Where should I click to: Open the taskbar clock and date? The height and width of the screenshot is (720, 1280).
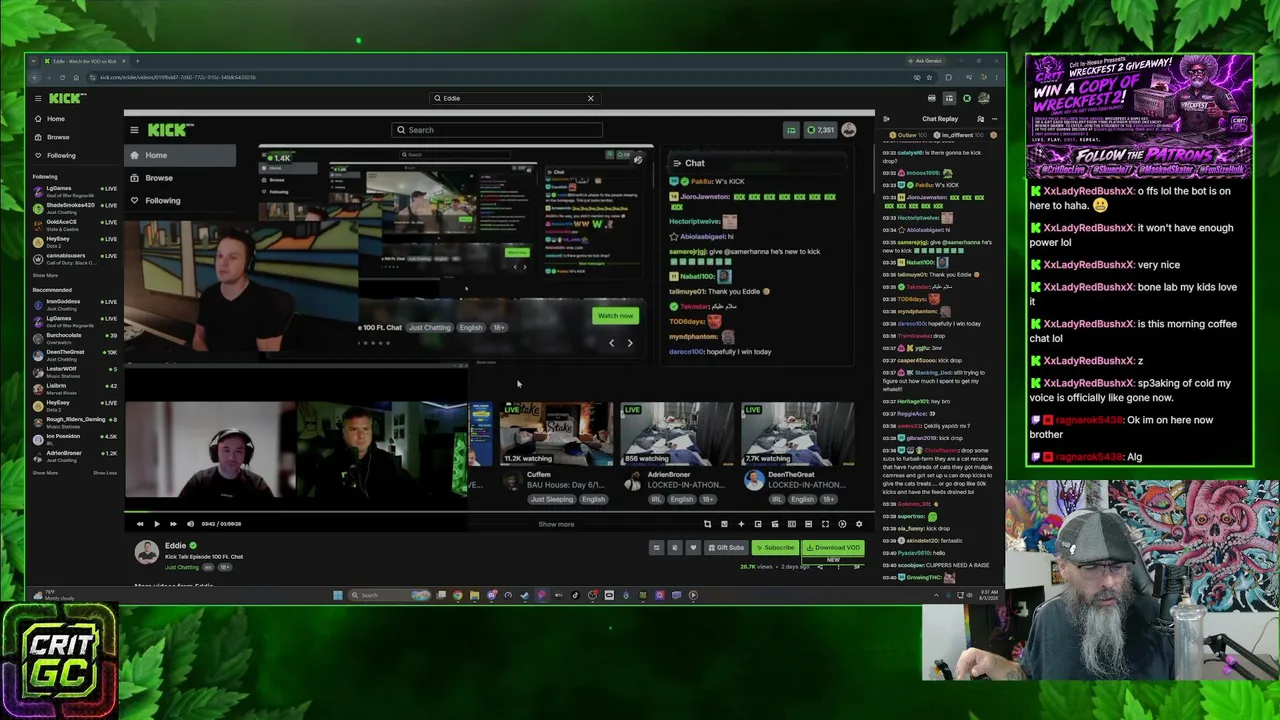coord(986,595)
